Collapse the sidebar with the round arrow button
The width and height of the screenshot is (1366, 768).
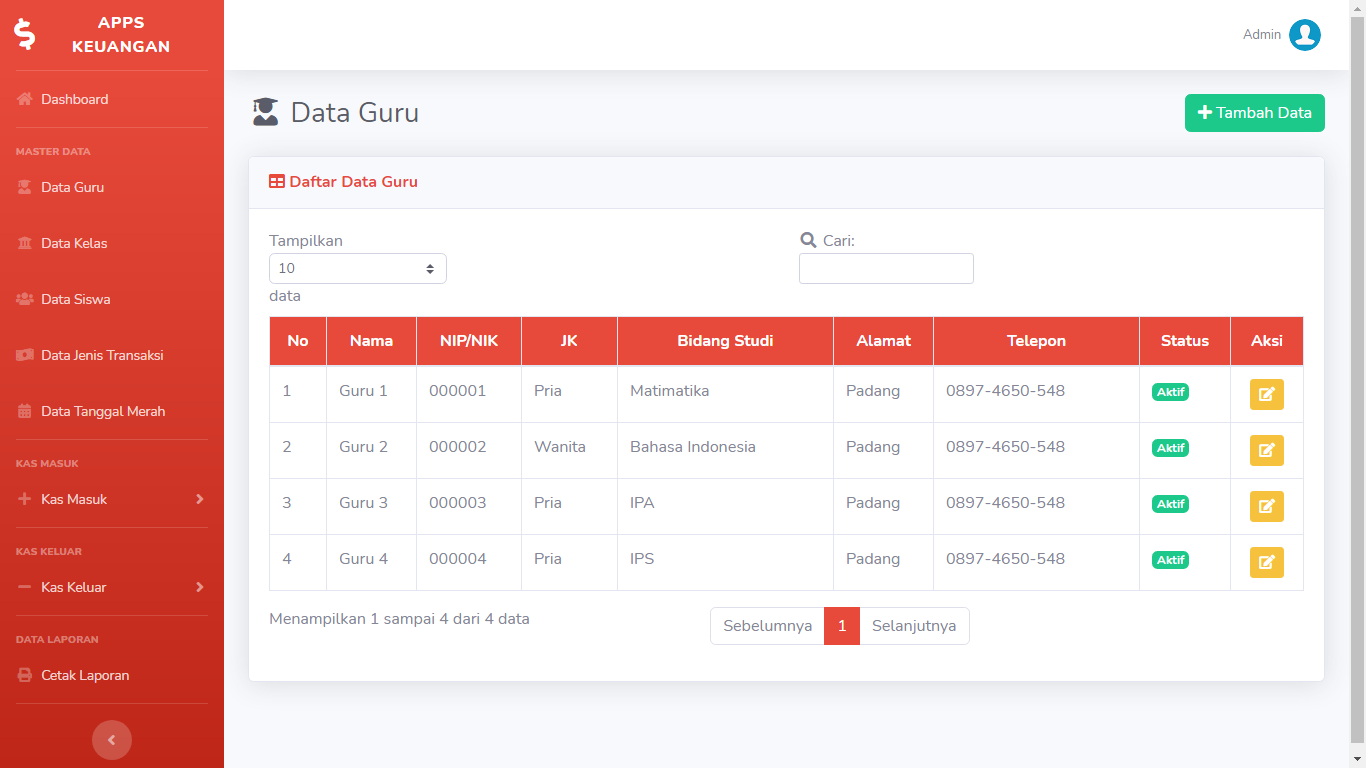click(x=112, y=740)
